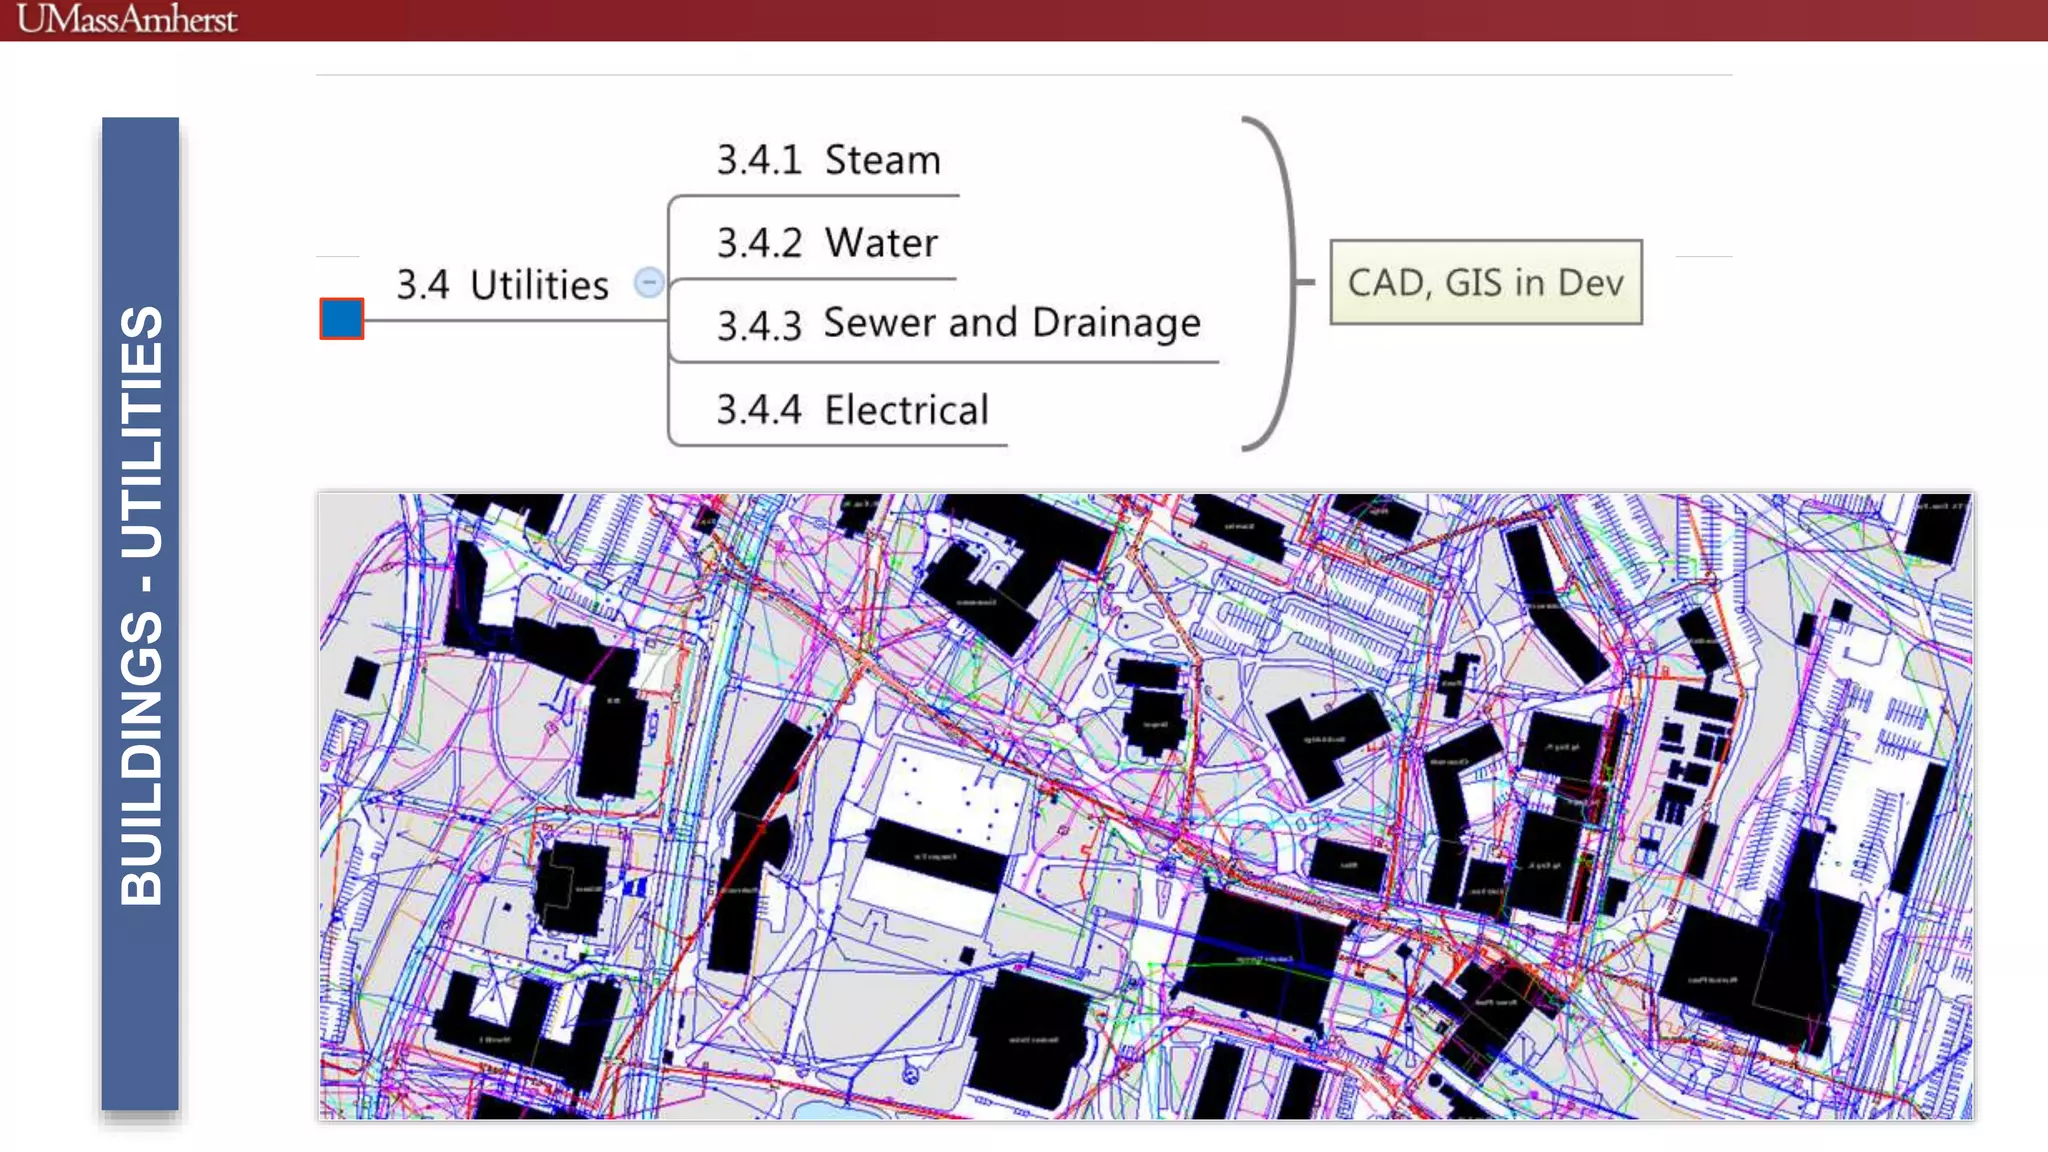The image size is (2048, 1152).
Task: Click black building directly below white dotted roof
Action: click(935, 855)
